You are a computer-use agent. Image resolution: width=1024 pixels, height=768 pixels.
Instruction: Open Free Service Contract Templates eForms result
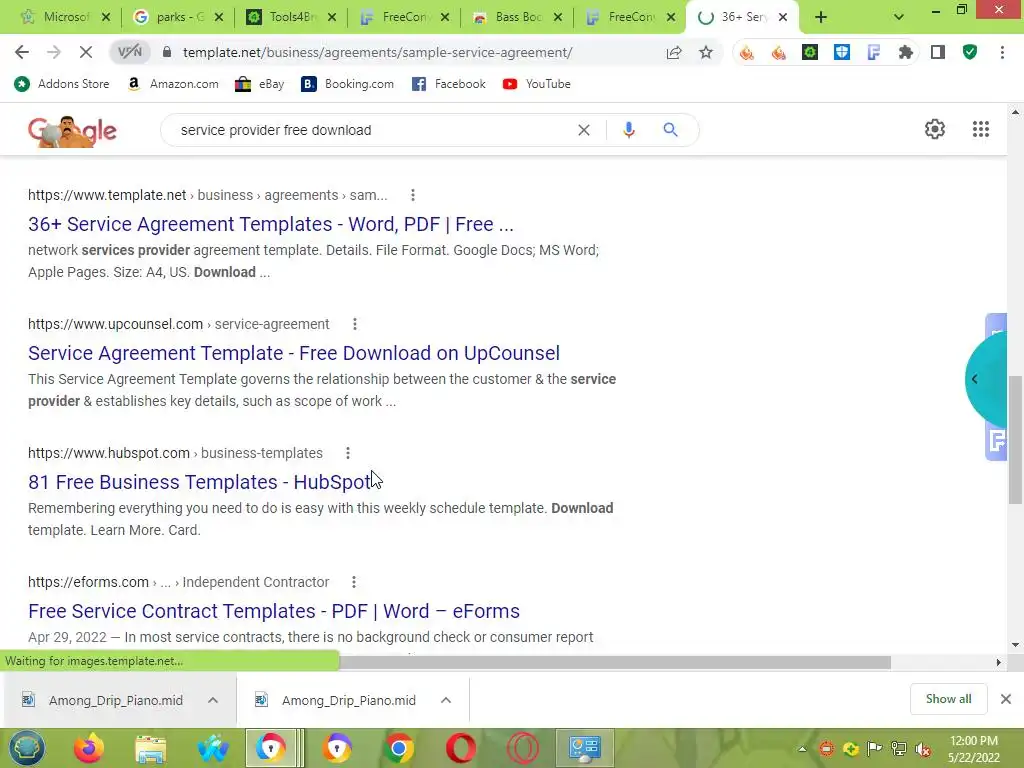[274, 611]
